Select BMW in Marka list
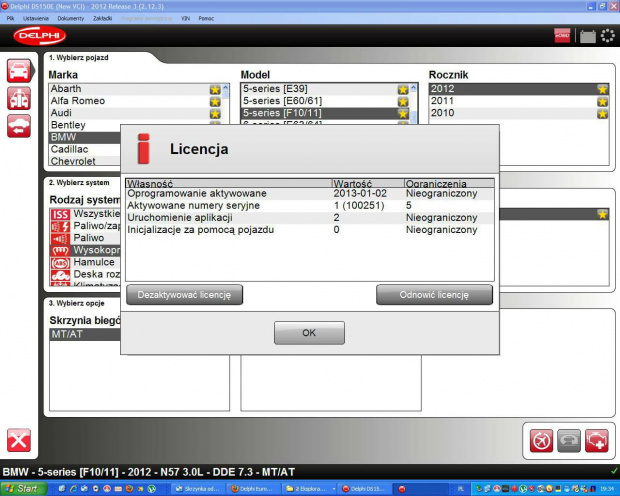The width and height of the screenshot is (620, 496). coord(85,137)
